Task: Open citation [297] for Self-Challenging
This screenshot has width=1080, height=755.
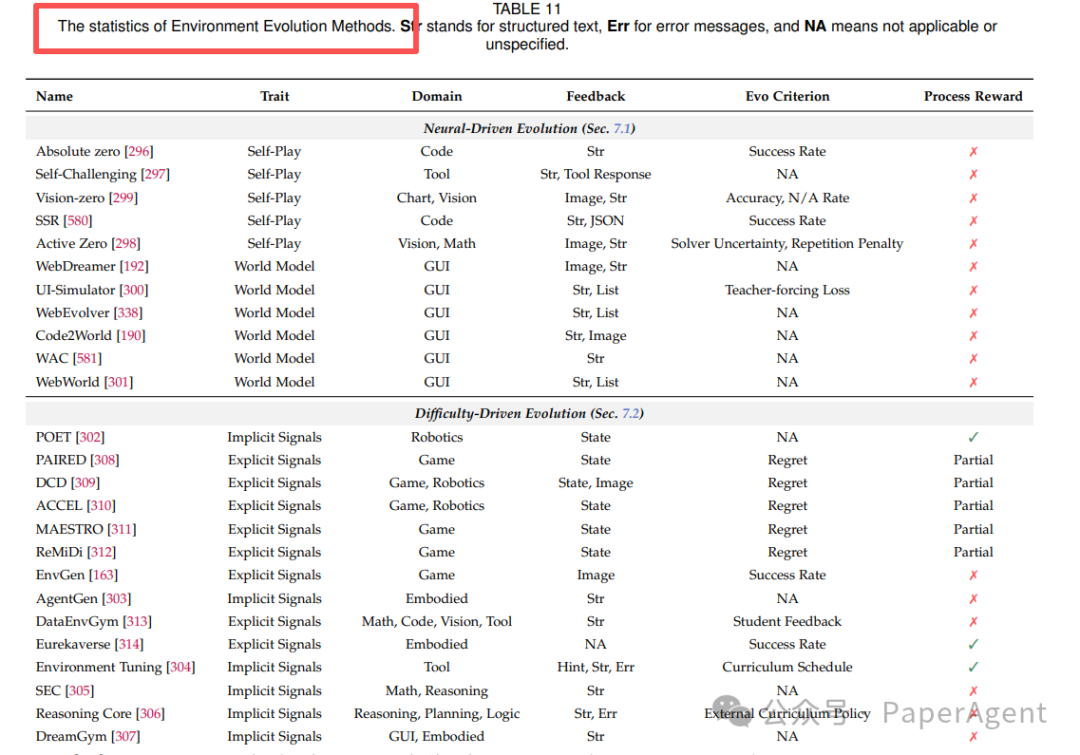Action: (x=155, y=174)
